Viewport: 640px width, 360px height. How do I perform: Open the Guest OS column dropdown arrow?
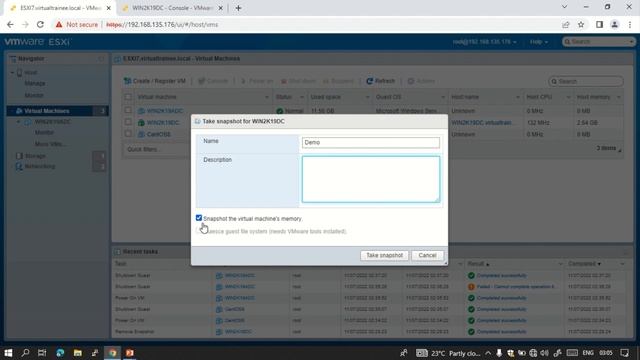coord(443,97)
